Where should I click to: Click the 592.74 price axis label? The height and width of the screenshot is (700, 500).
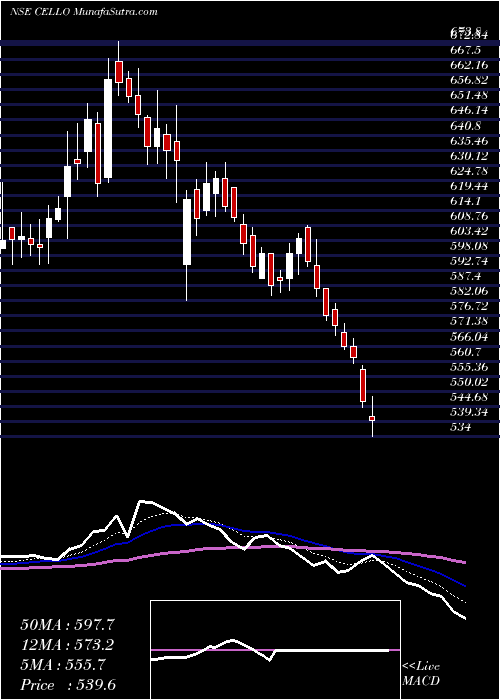(469, 261)
